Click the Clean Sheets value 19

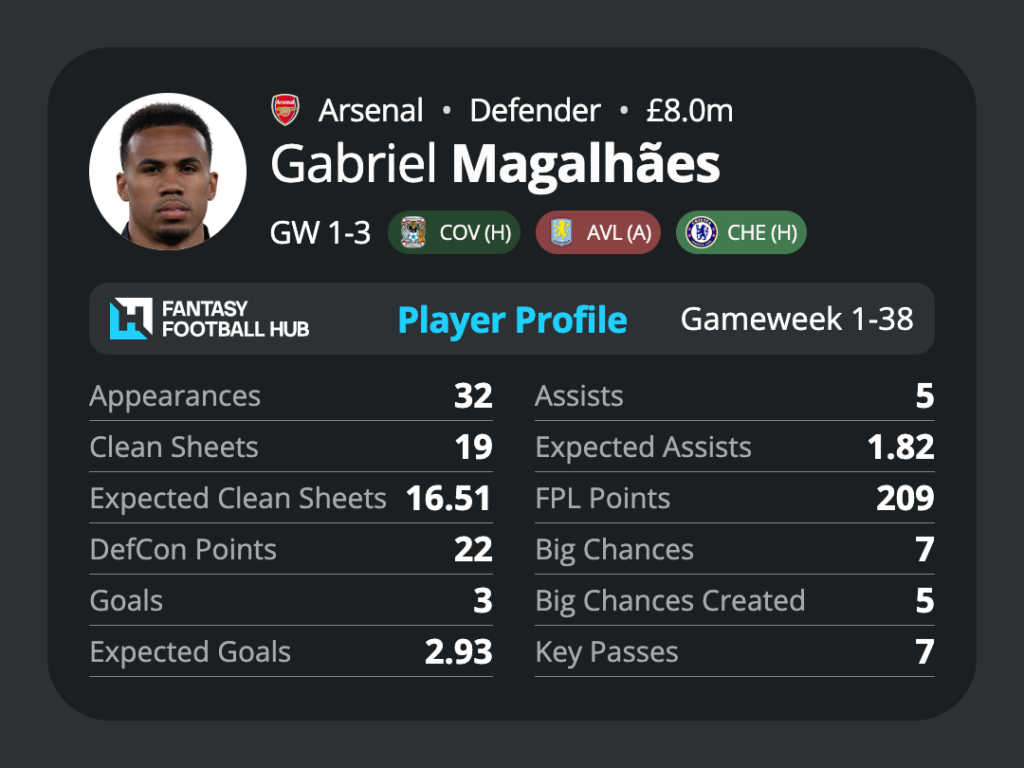473,447
